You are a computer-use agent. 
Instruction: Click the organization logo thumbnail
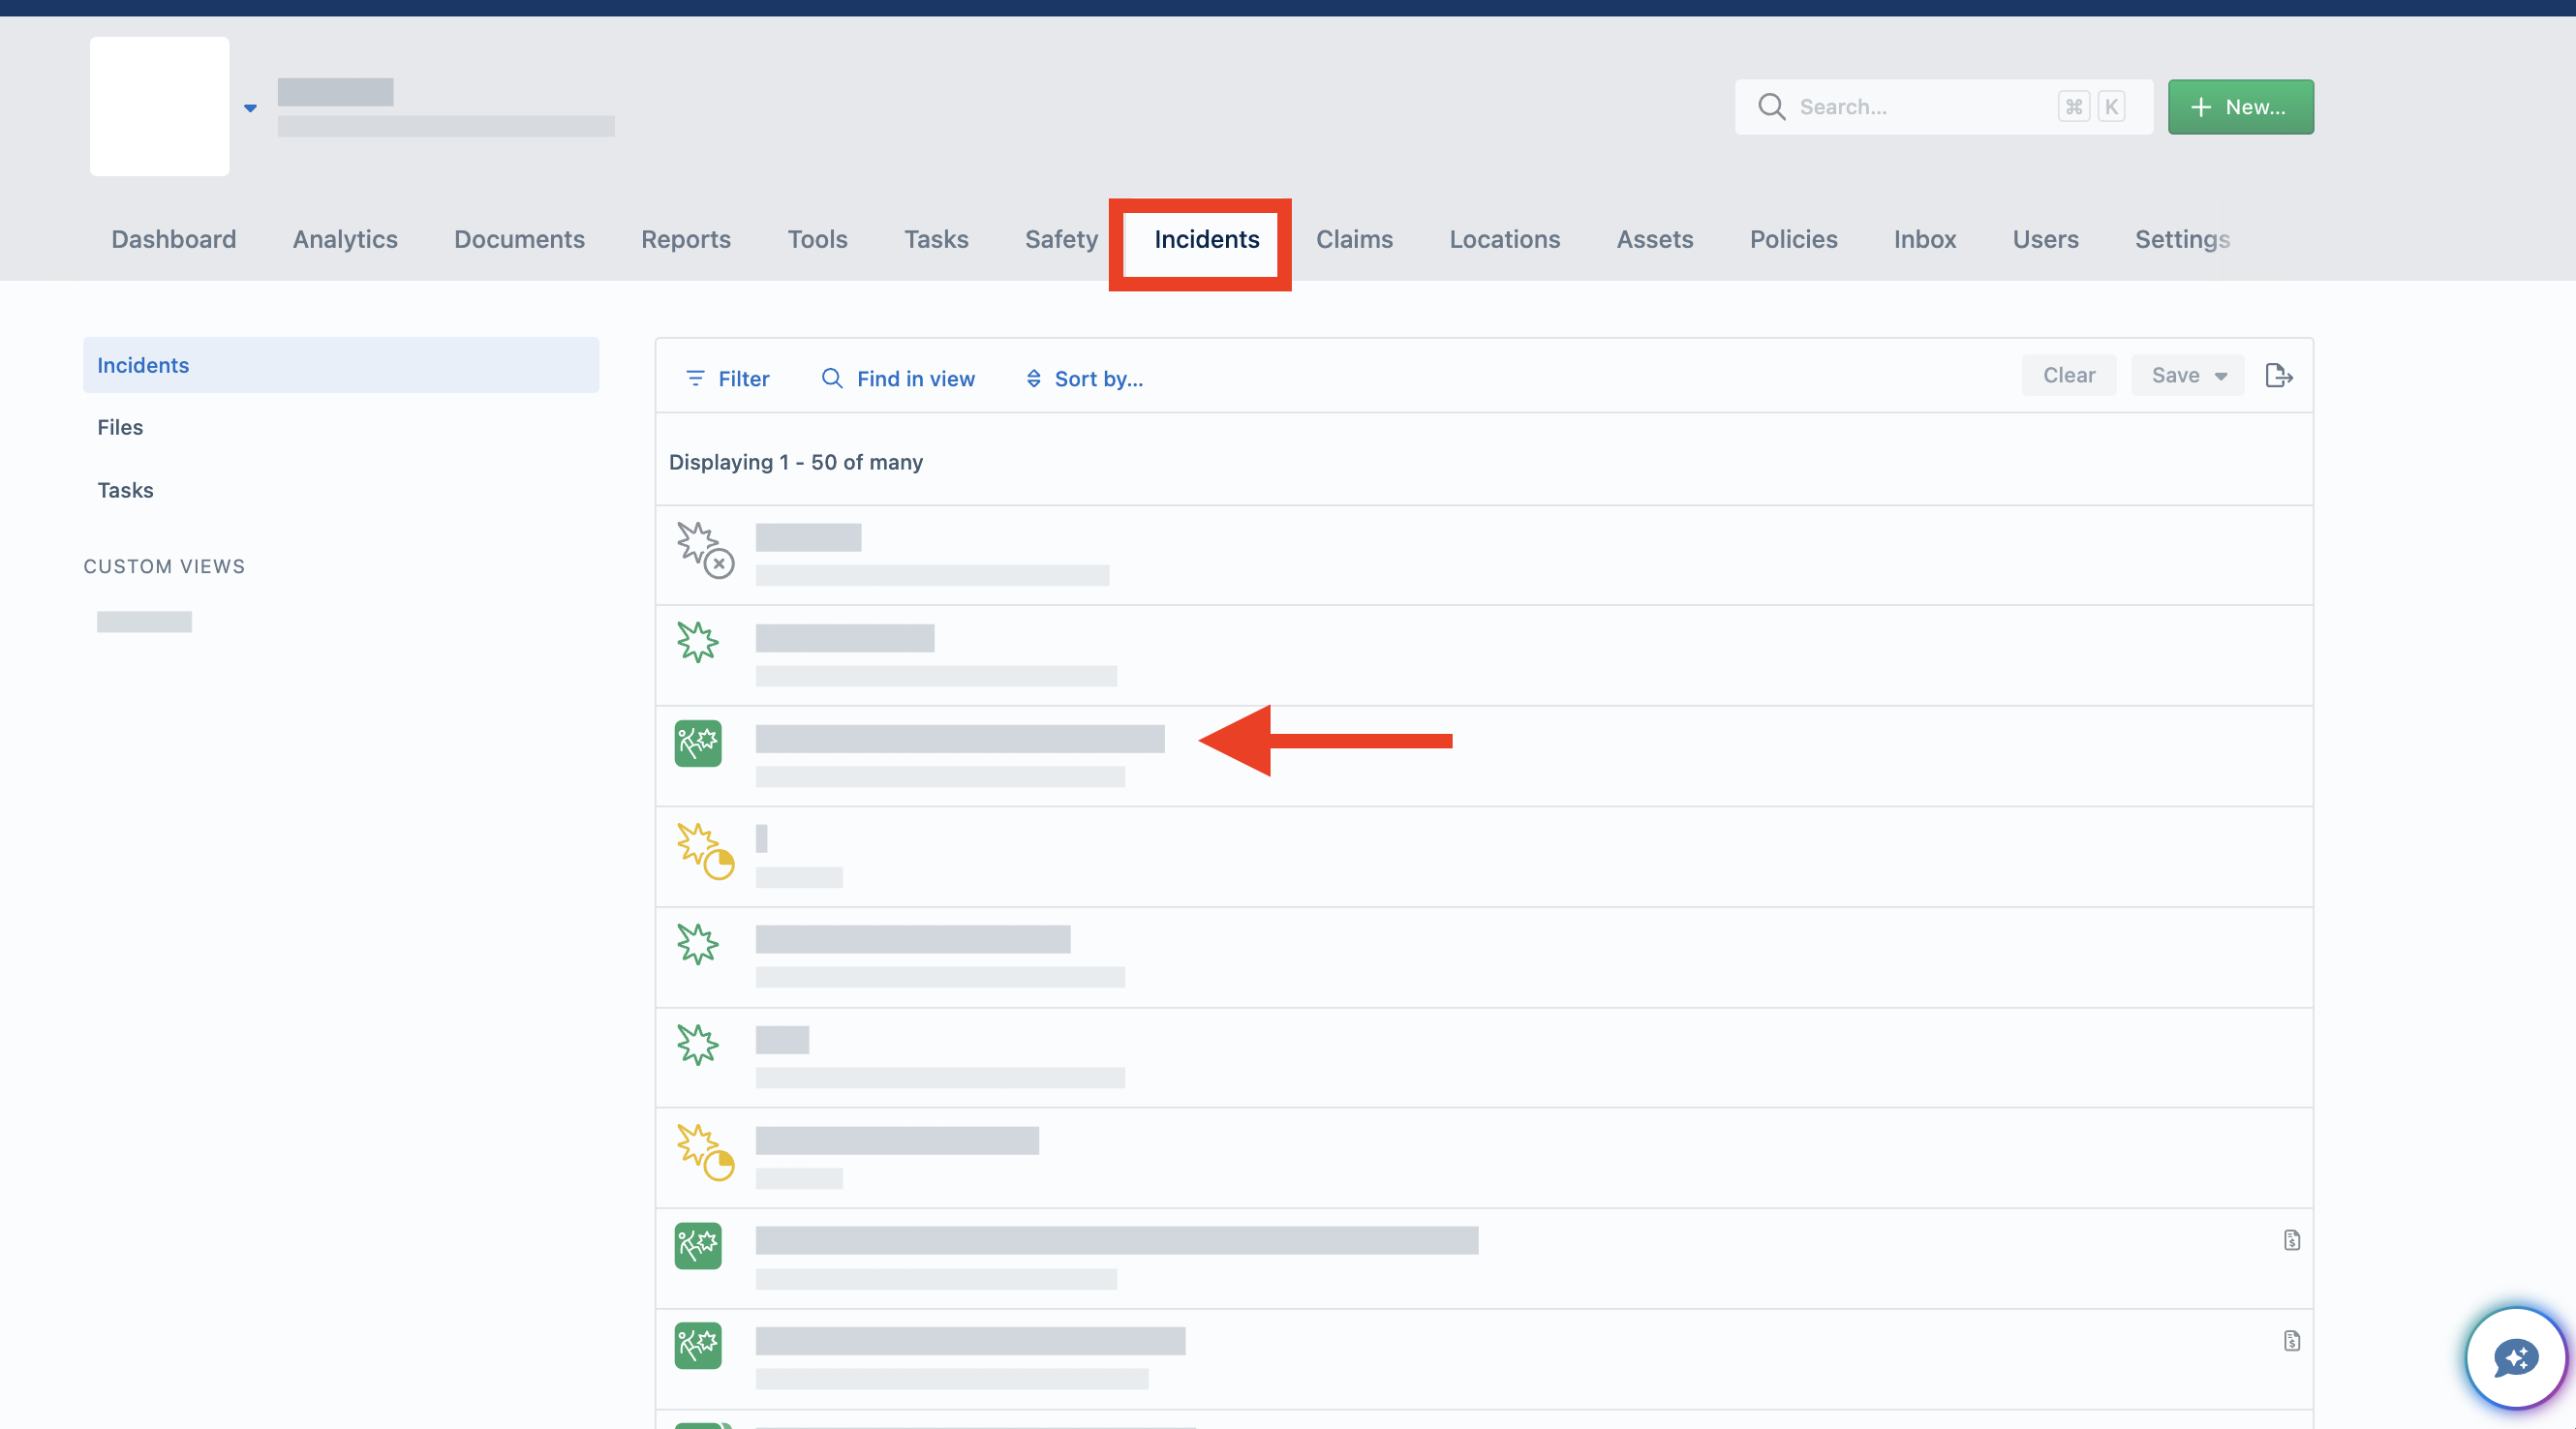[x=159, y=107]
